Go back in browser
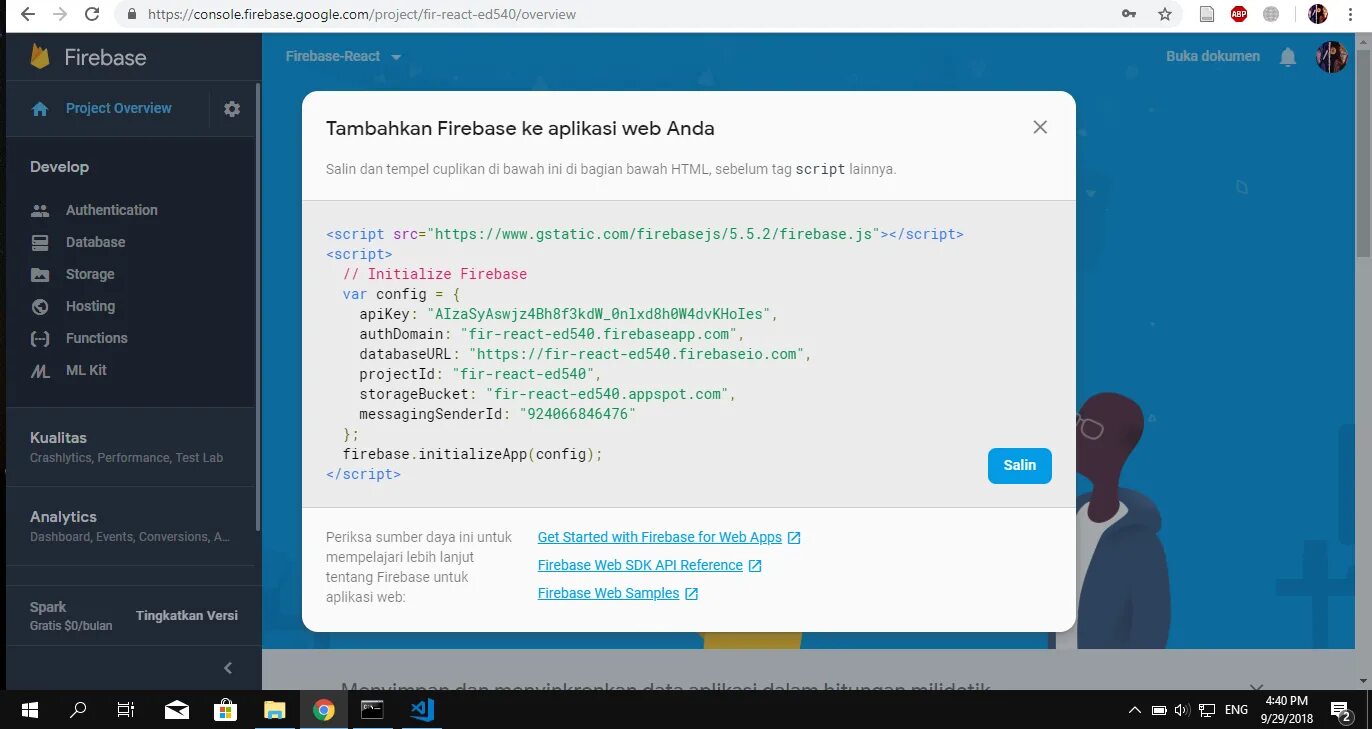Viewport: 1372px width, 729px height. pos(27,14)
